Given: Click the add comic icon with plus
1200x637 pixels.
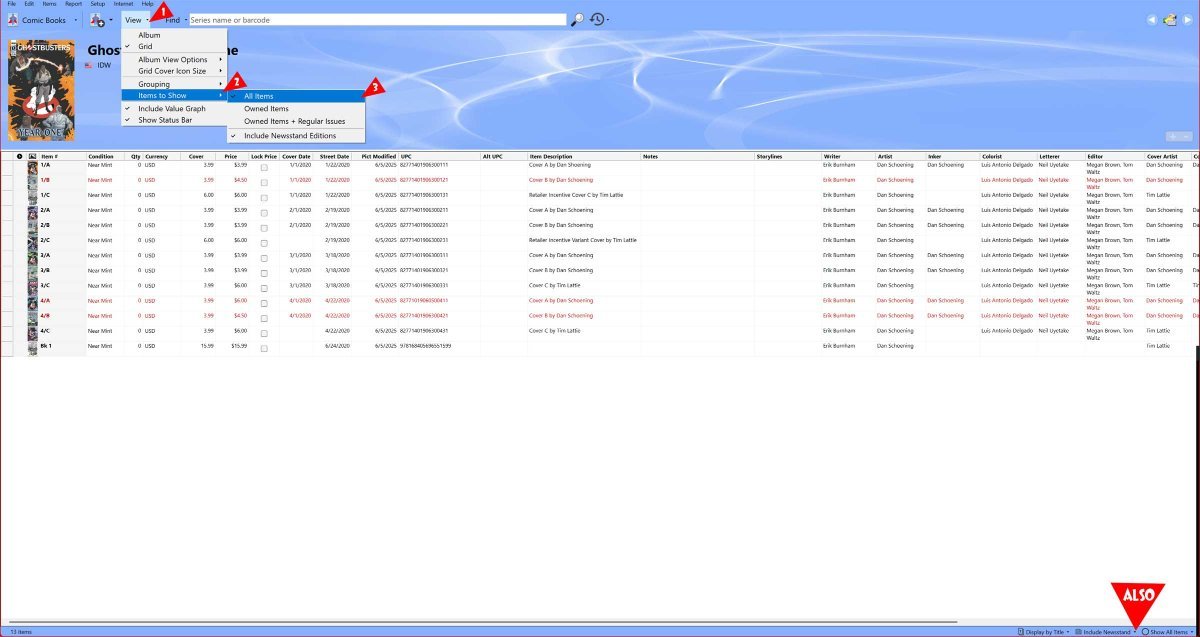Looking at the screenshot, I should coord(97,20).
